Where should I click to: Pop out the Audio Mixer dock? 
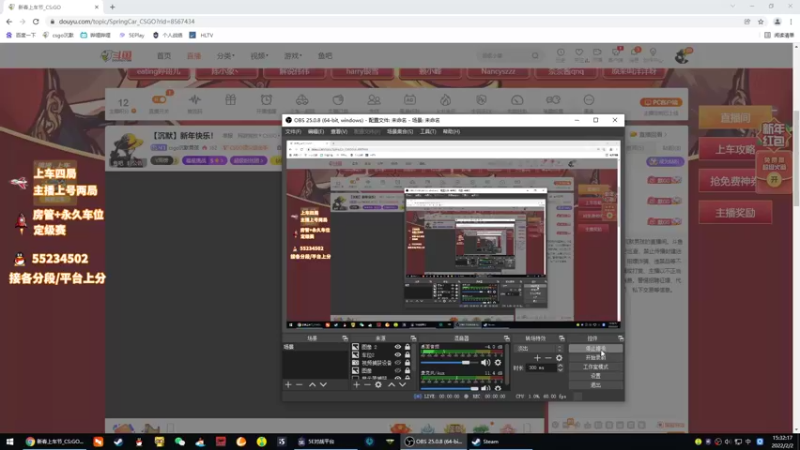click(507, 338)
